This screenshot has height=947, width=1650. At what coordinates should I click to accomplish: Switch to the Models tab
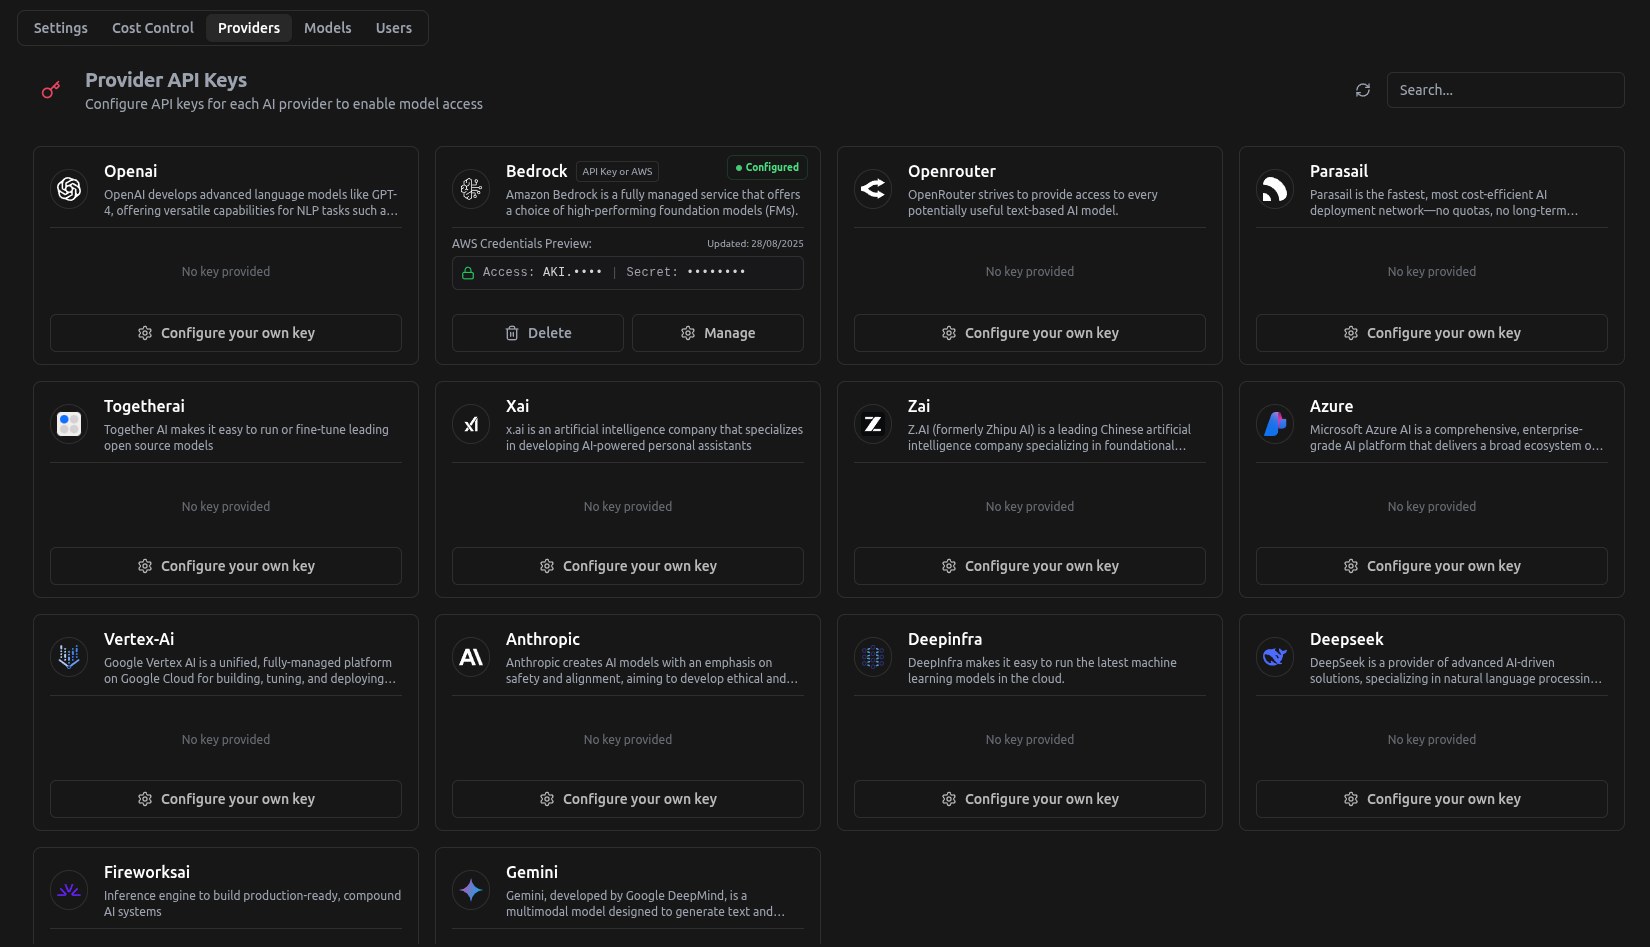327,28
